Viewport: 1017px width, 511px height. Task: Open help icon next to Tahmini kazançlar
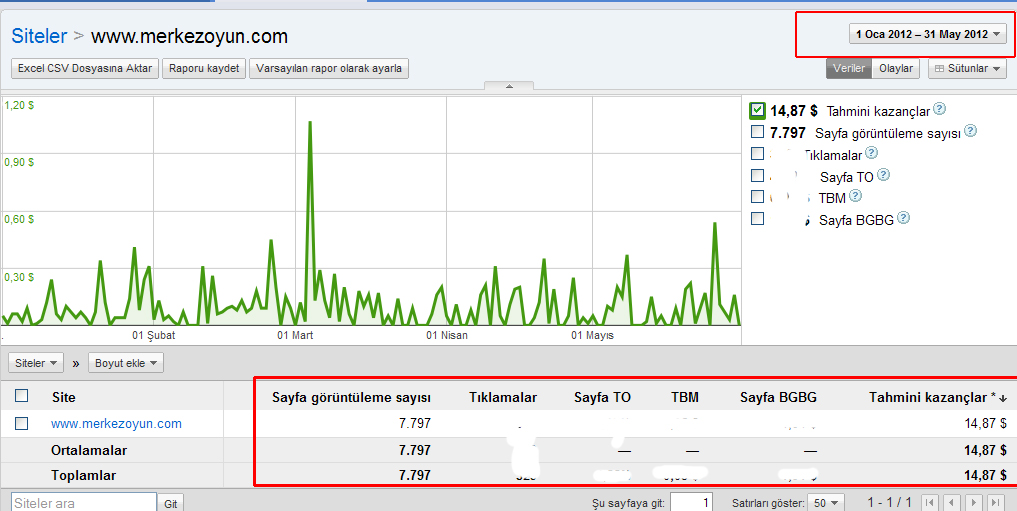(939, 110)
